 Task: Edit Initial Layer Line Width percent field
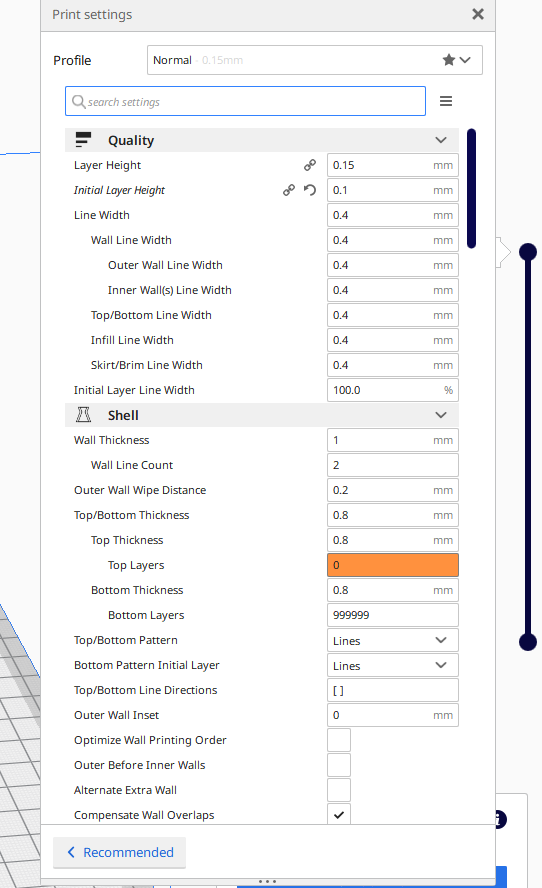[x=392, y=390]
